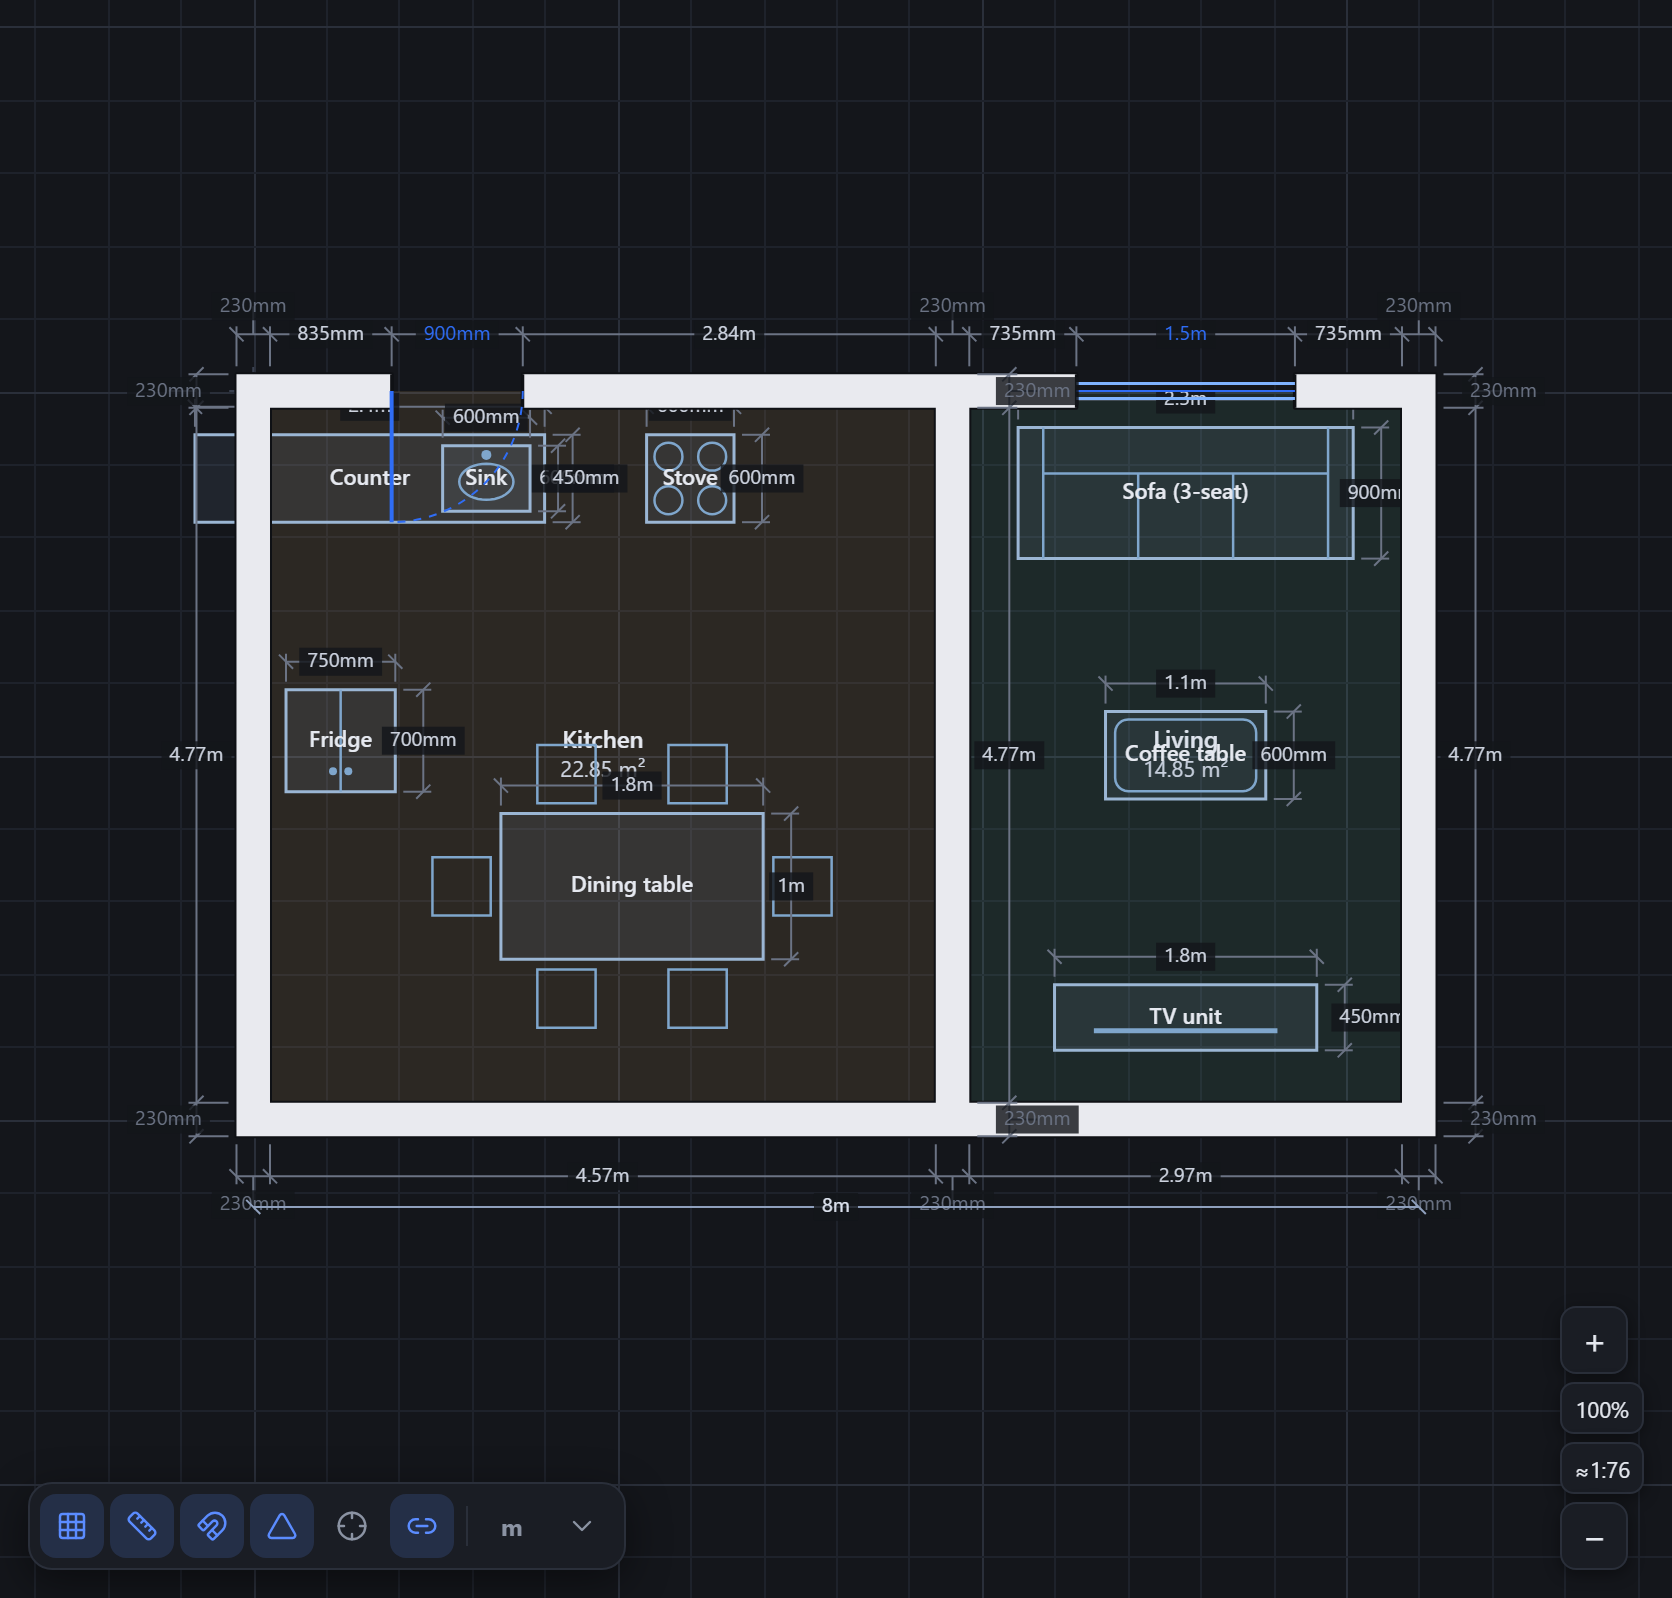Click the 4.57m kitchen width dimension

tap(602, 1176)
